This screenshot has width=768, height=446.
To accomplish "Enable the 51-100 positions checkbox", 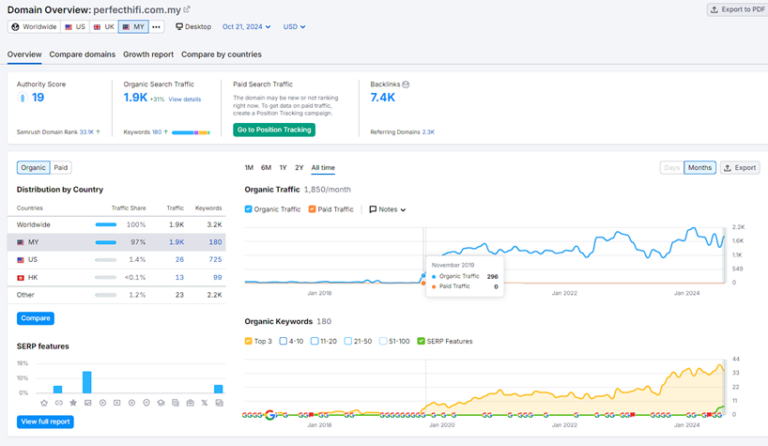I will point(383,341).
